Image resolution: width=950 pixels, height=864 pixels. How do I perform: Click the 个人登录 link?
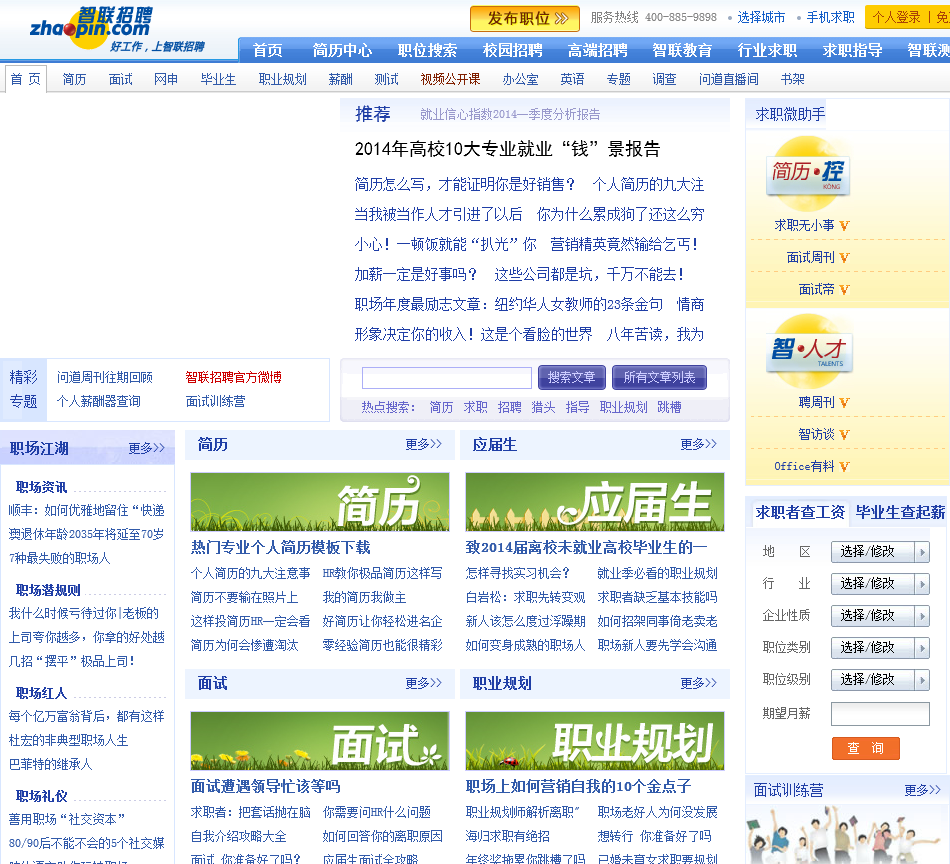pos(896,18)
